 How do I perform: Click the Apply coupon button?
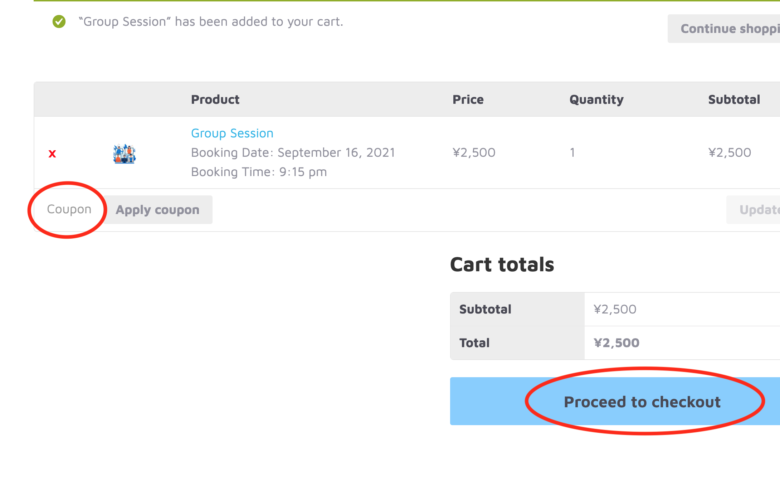point(158,209)
